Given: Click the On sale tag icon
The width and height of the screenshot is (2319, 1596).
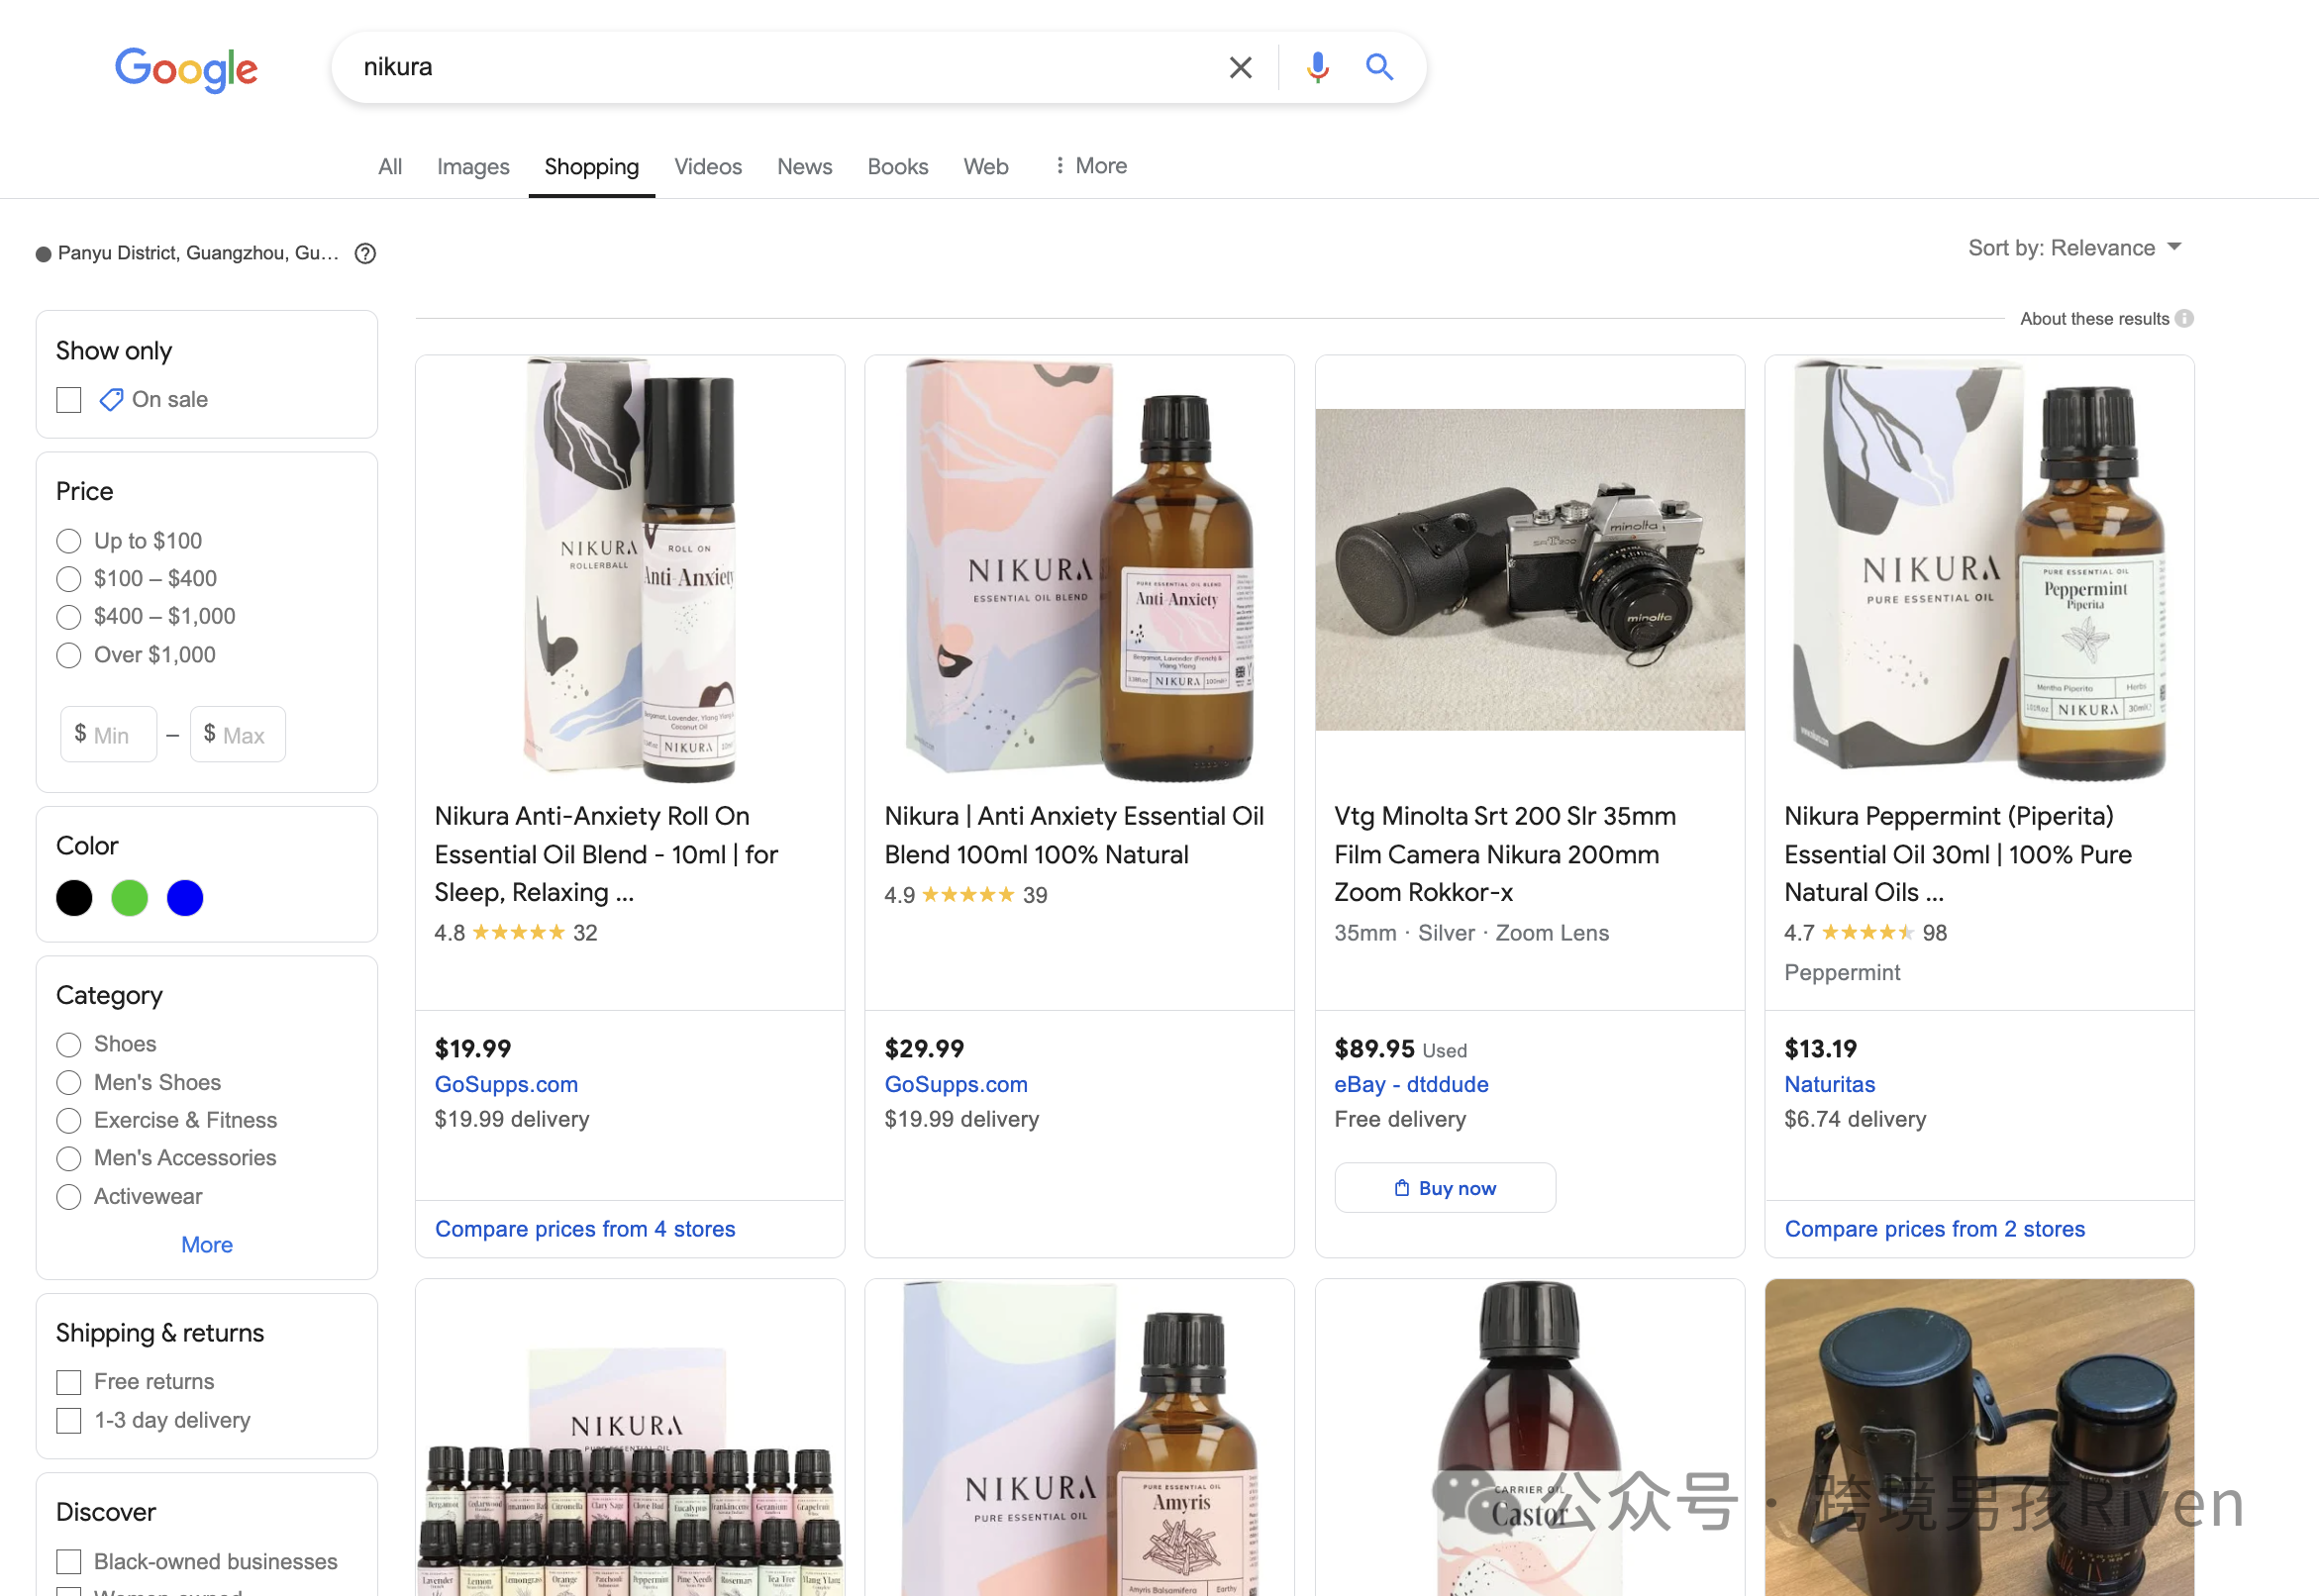Looking at the screenshot, I should [111, 399].
